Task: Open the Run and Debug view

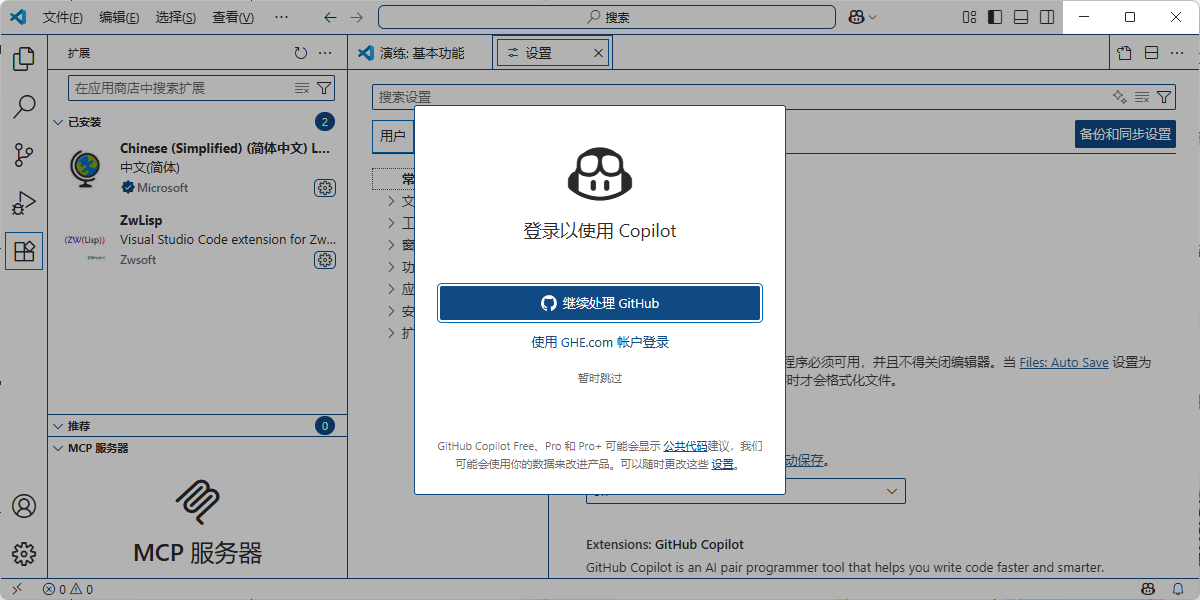Action: pos(24,203)
